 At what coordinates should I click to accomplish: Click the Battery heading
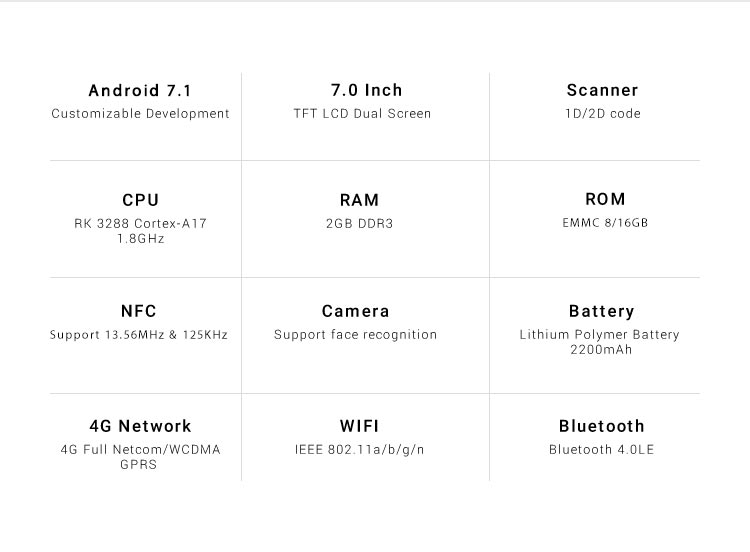[x=601, y=311]
